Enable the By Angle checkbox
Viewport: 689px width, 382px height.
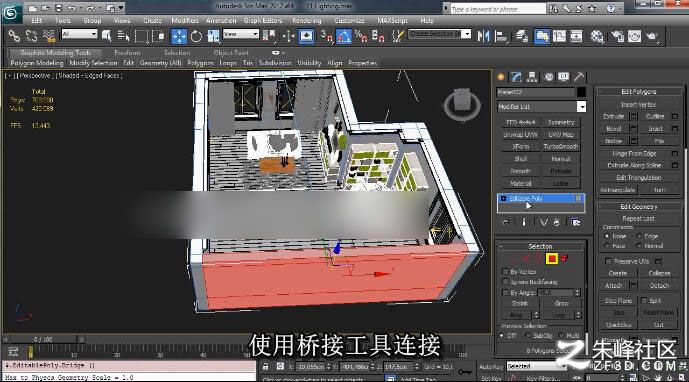pos(505,292)
